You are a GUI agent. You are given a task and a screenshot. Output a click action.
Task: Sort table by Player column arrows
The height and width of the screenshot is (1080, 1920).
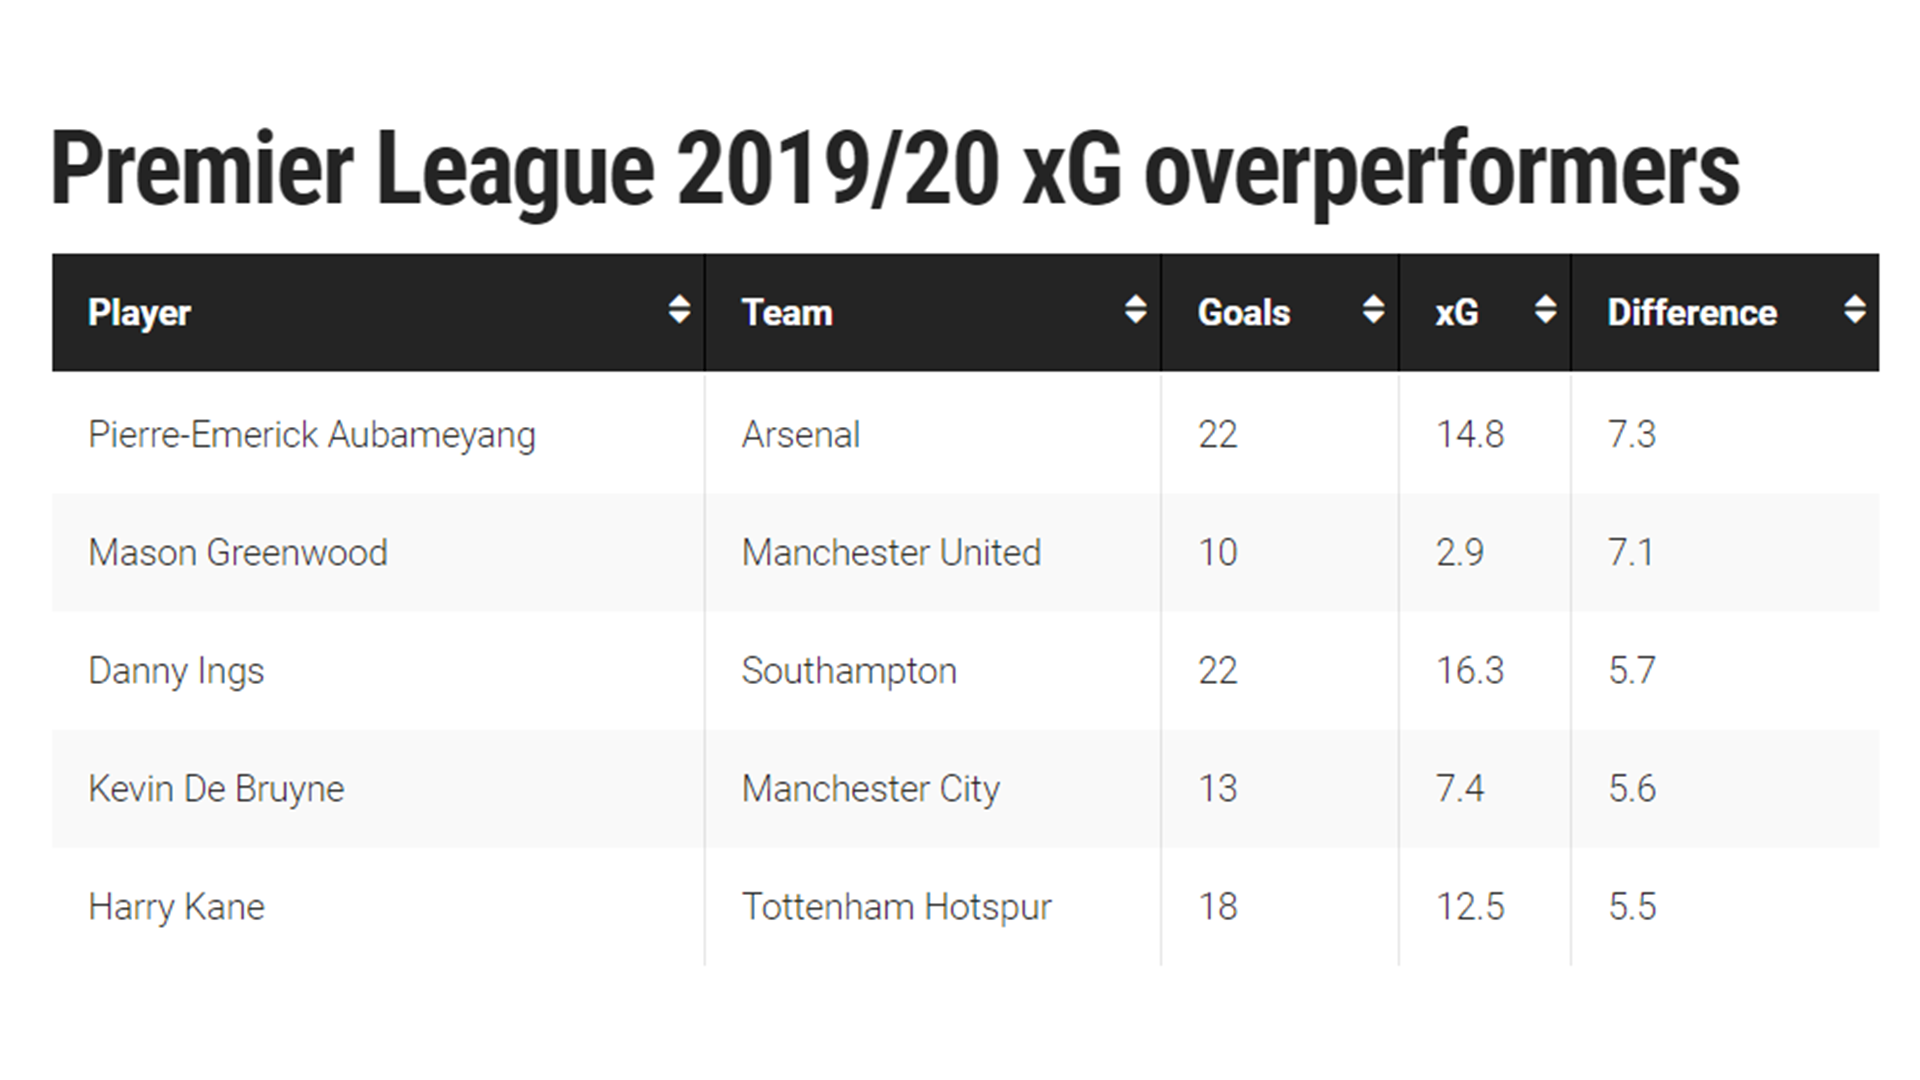(679, 310)
